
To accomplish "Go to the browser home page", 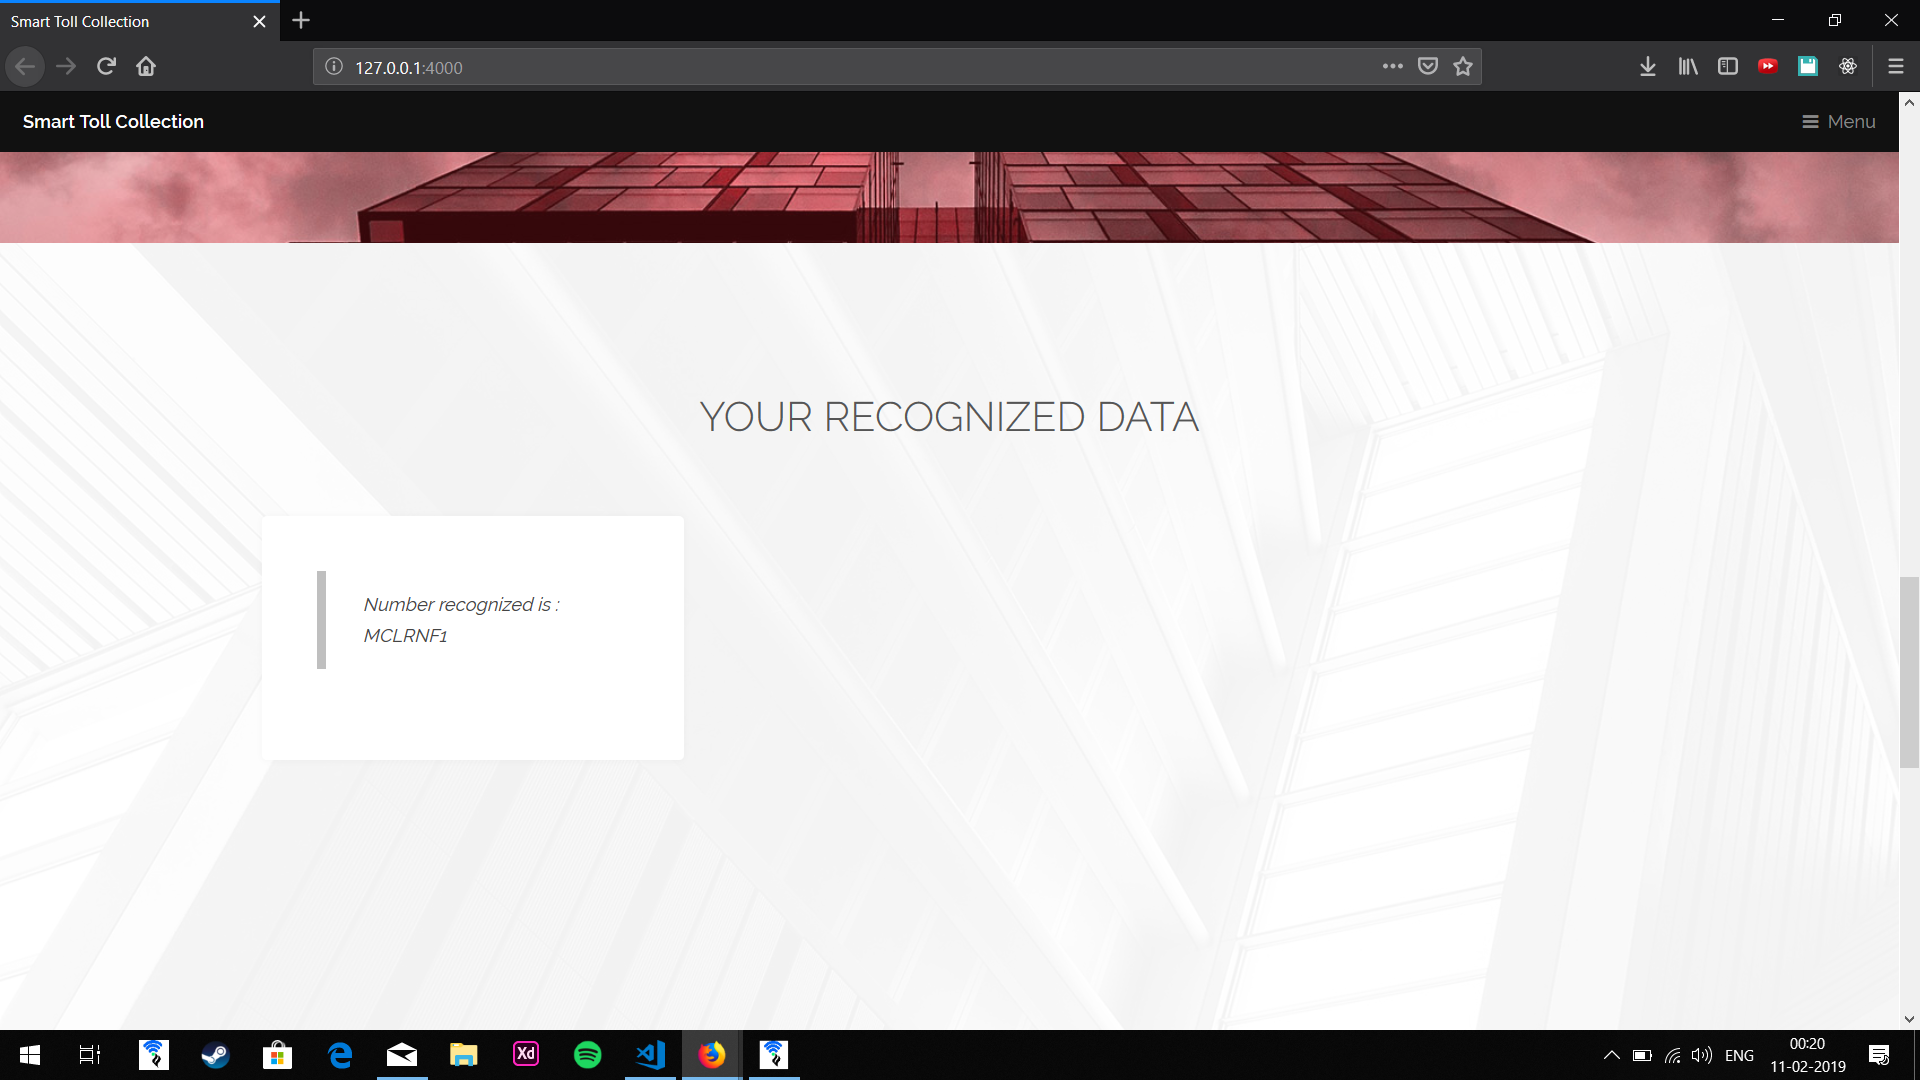I will [x=146, y=66].
